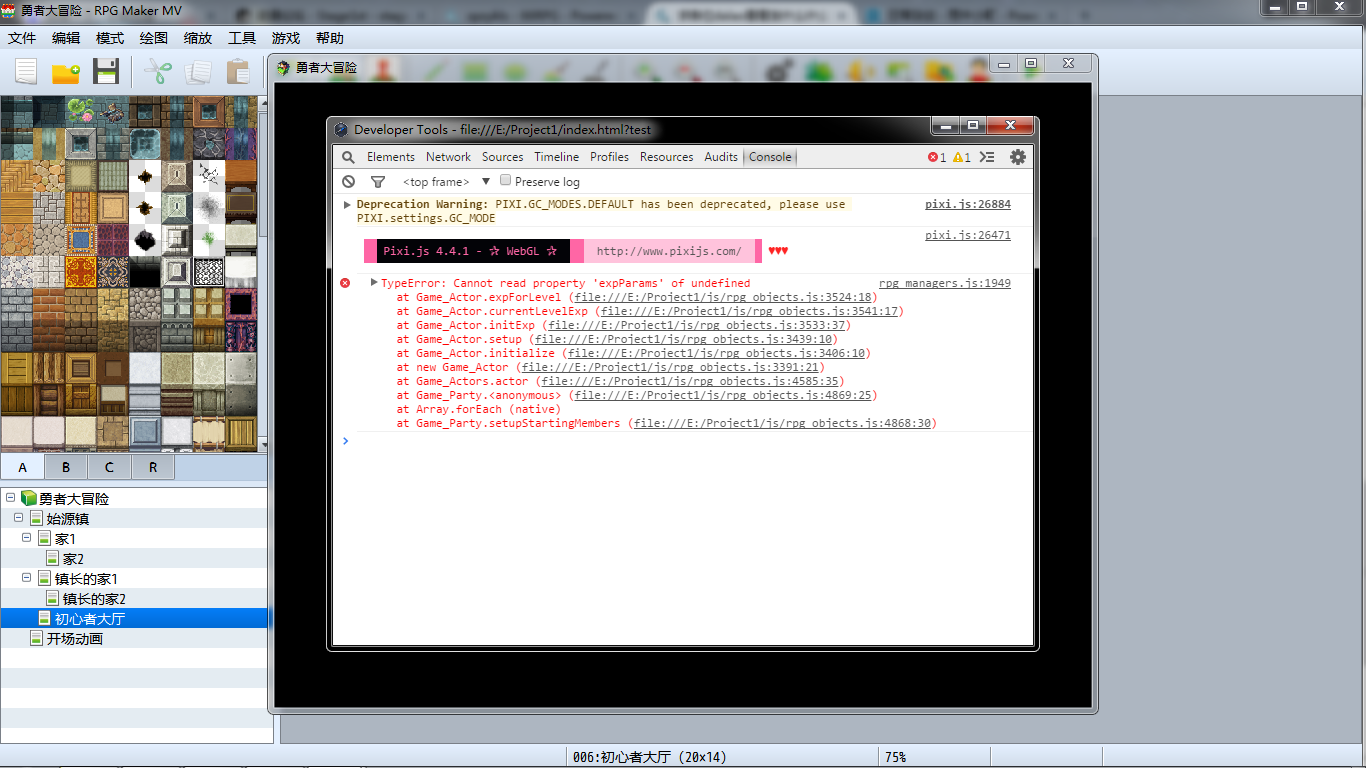This screenshot has height=768, width=1366.
Task: Click the yellow warning count indicator
Action: pos(962,157)
